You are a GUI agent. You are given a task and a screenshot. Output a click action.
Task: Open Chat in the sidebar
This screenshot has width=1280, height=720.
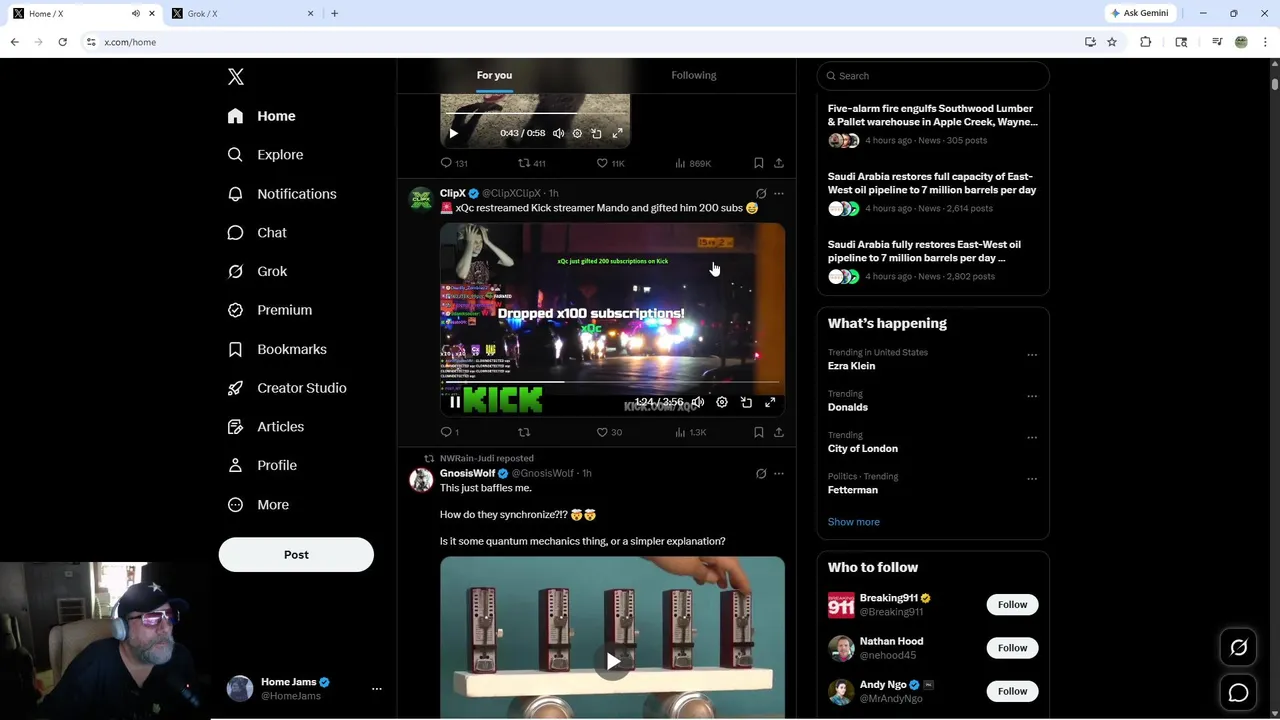256,232
